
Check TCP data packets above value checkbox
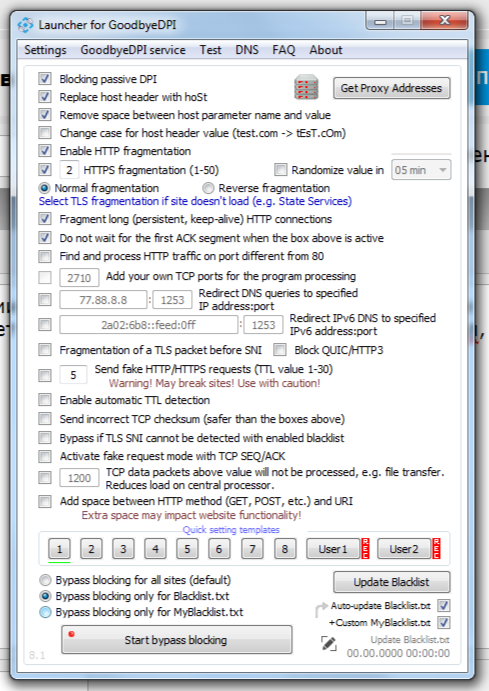click(44, 477)
